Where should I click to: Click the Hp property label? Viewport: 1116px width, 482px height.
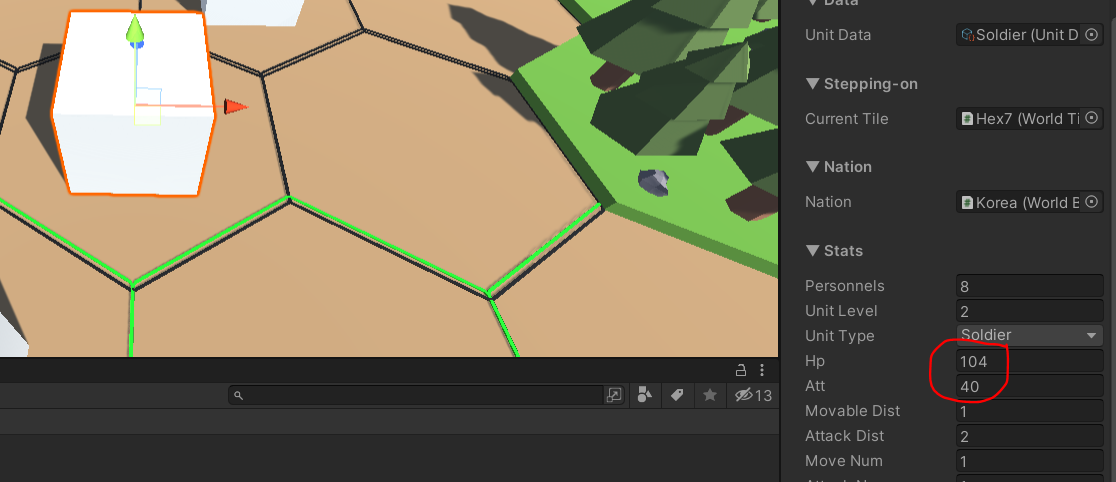tap(815, 361)
